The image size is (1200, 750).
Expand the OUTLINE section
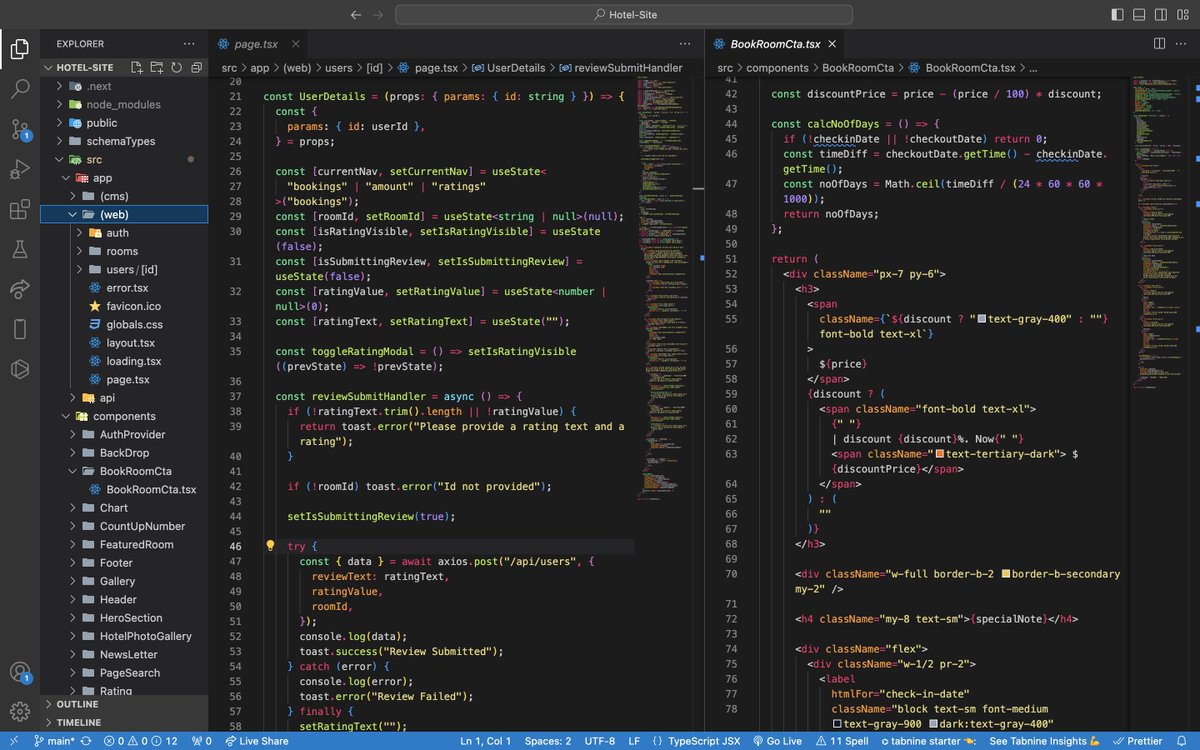(x=125, y=704)
